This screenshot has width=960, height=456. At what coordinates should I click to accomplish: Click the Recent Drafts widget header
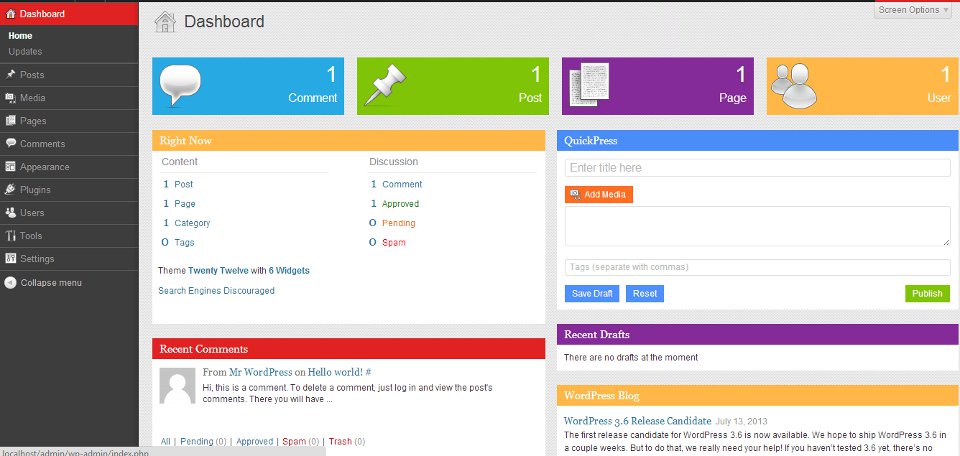pyautogui.click(x=757, y=335)
